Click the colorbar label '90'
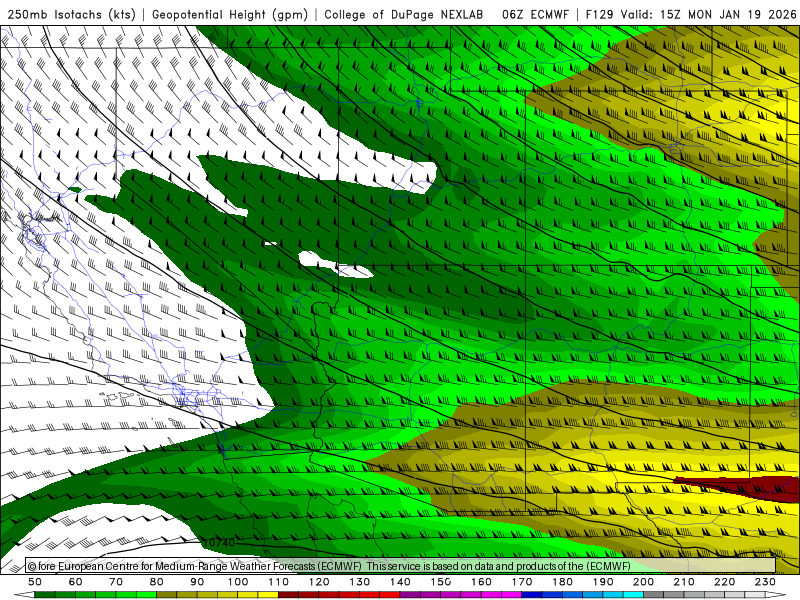800x600 pixels. click(x=197, y=582)
